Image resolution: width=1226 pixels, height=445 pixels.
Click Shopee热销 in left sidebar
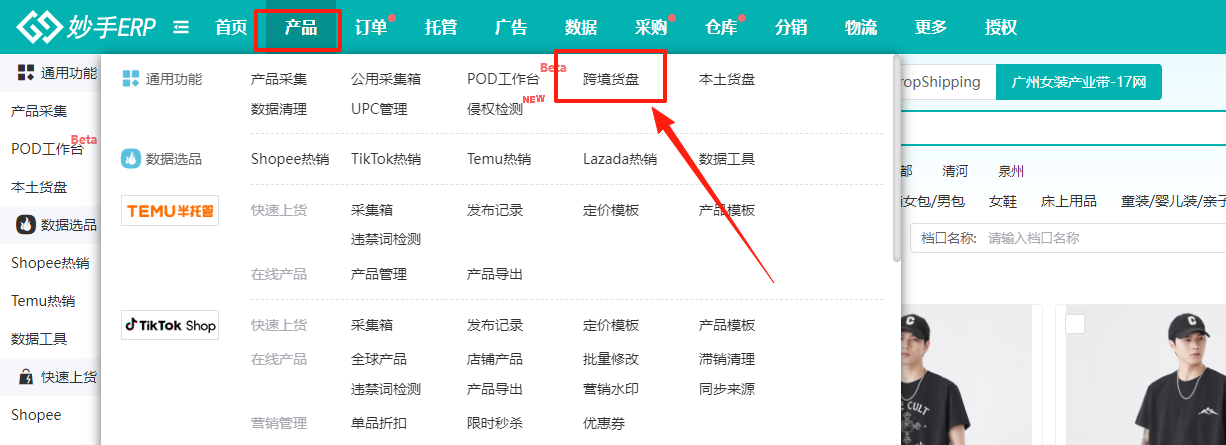pyautogui.click(x=50, y=263)
